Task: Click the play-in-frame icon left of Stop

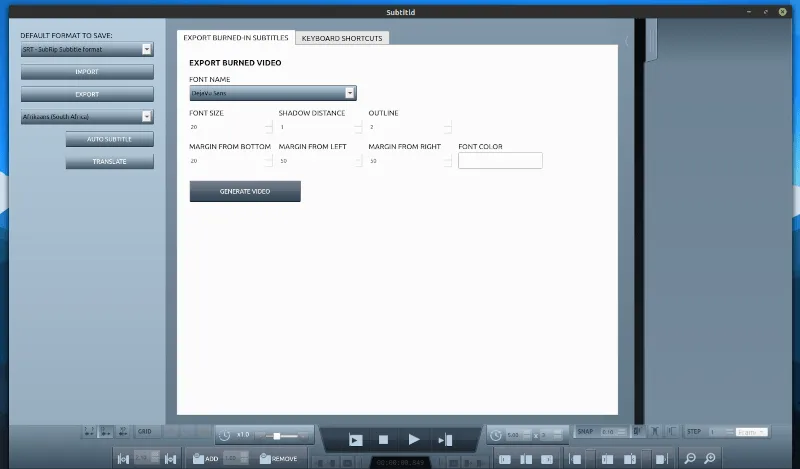Action: pyautogui.click(x=355, y=439)
